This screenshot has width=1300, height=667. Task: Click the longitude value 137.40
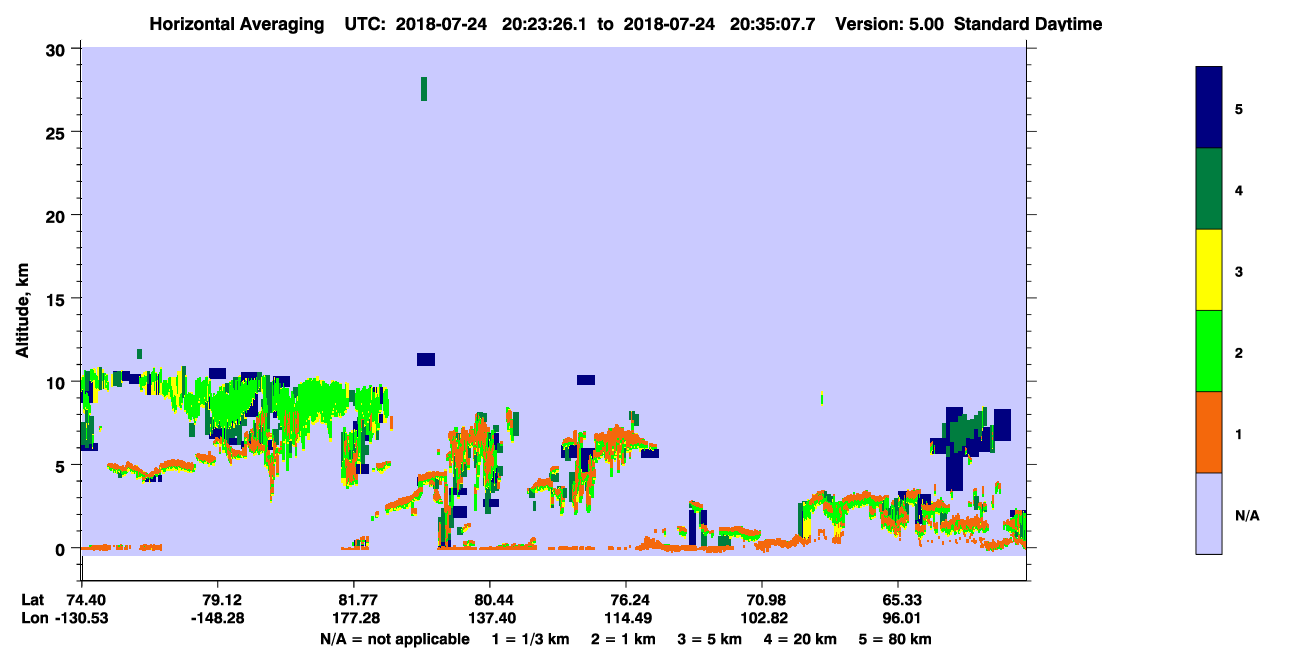[490, 619]
